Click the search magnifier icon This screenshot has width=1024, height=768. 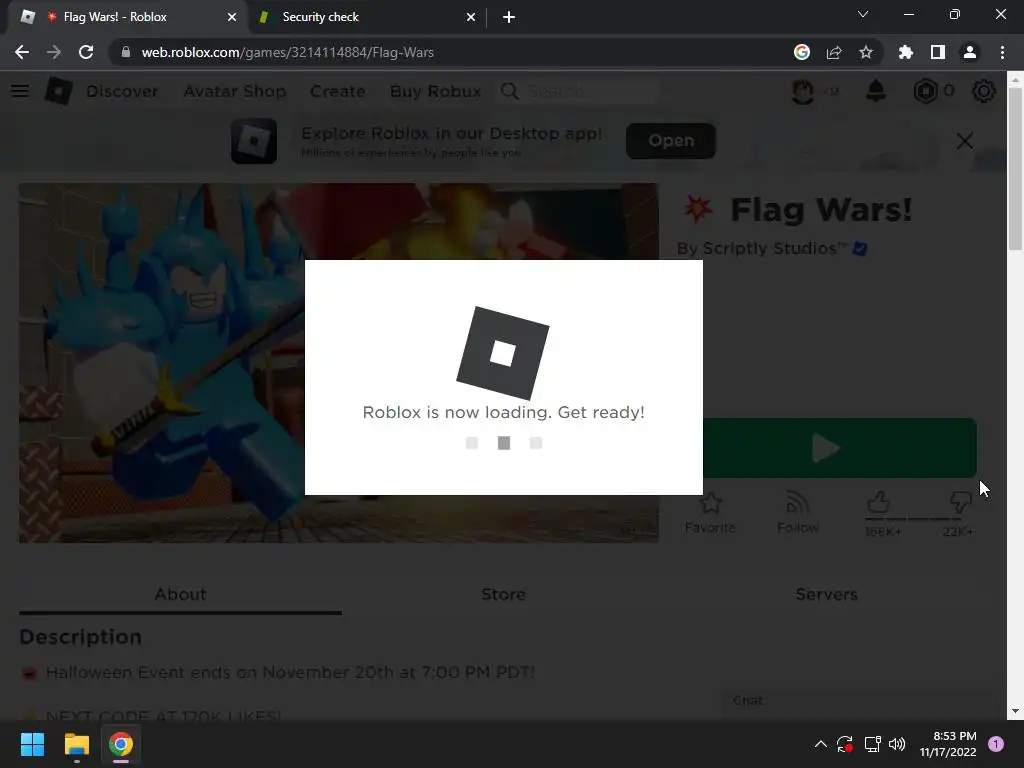pos(509,91)
